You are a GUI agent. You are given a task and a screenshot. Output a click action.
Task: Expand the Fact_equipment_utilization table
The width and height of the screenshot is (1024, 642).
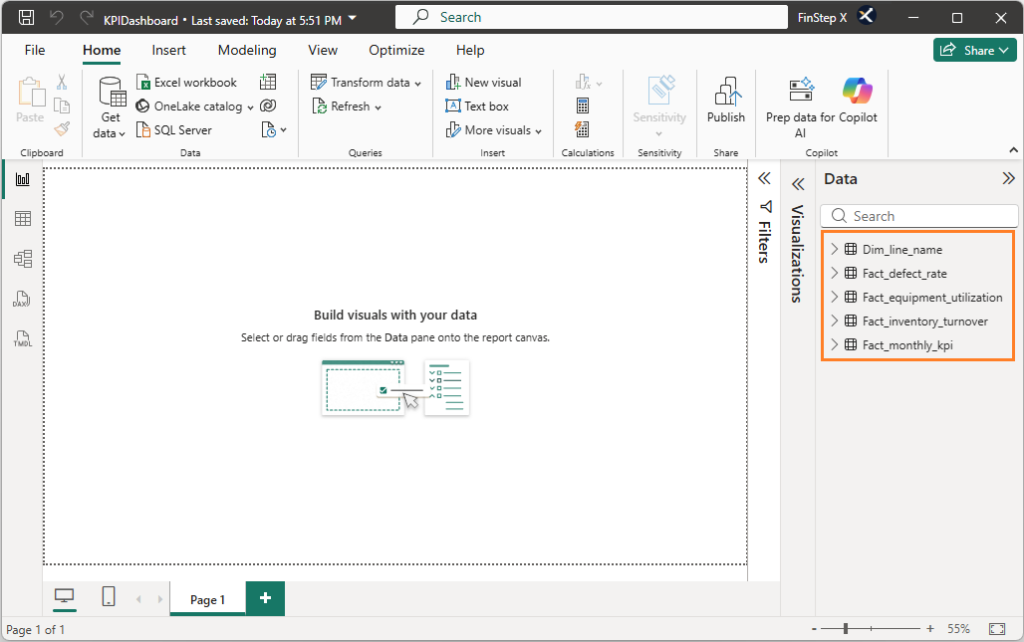point(834,297)
